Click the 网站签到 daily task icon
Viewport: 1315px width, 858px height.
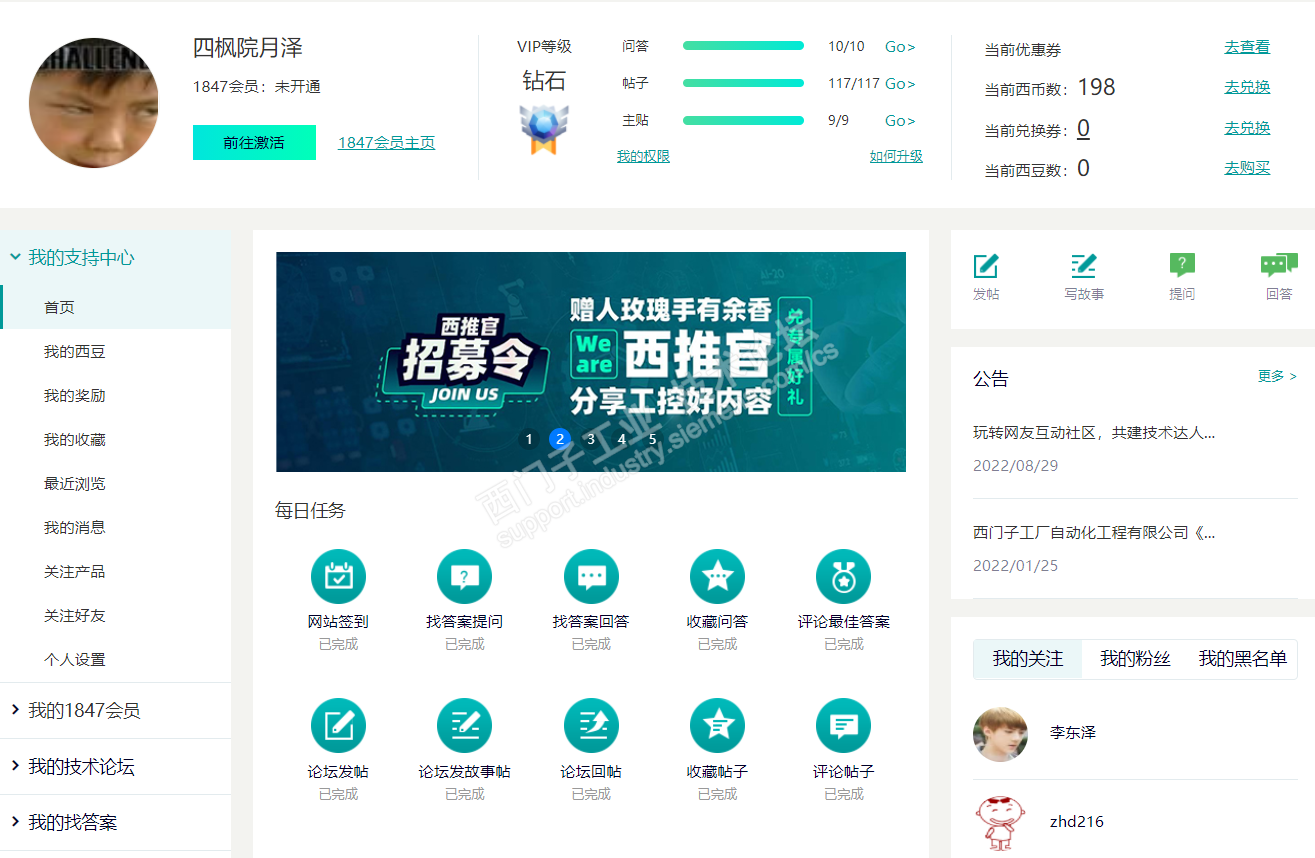[338, 576]
